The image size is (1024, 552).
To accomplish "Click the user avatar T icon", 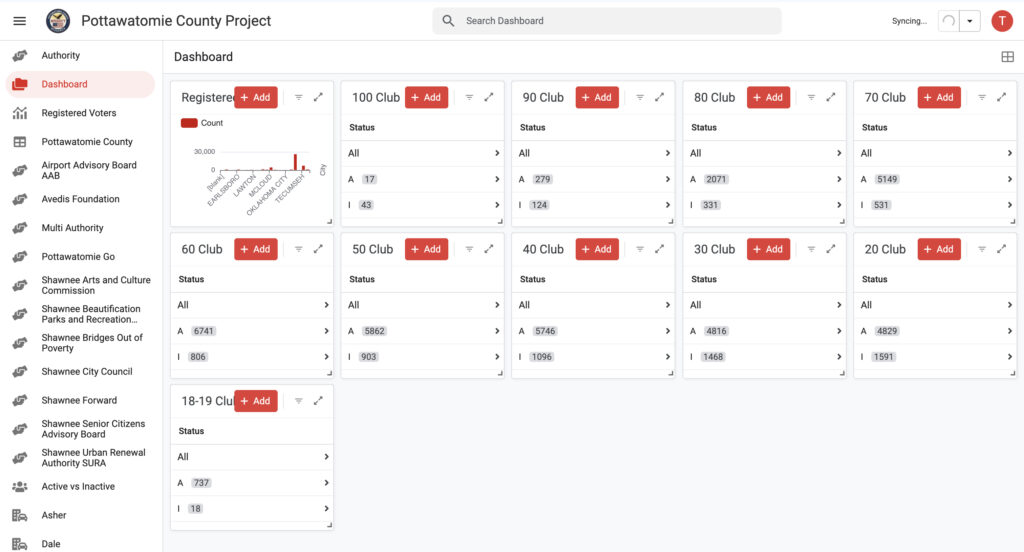I will point(1001,21).
